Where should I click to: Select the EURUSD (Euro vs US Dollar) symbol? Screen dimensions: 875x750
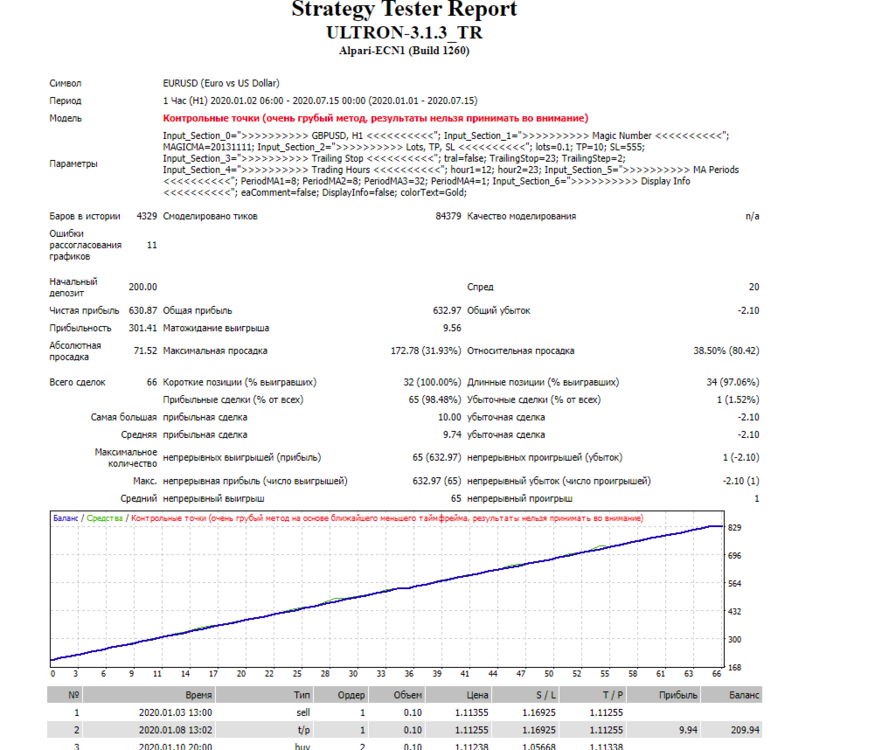click(x=221, y=83)
